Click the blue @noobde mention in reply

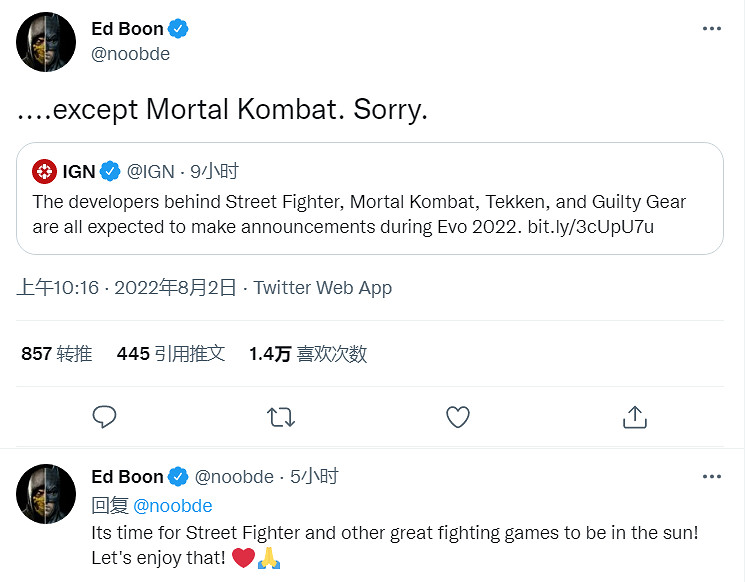click(172, 506)
